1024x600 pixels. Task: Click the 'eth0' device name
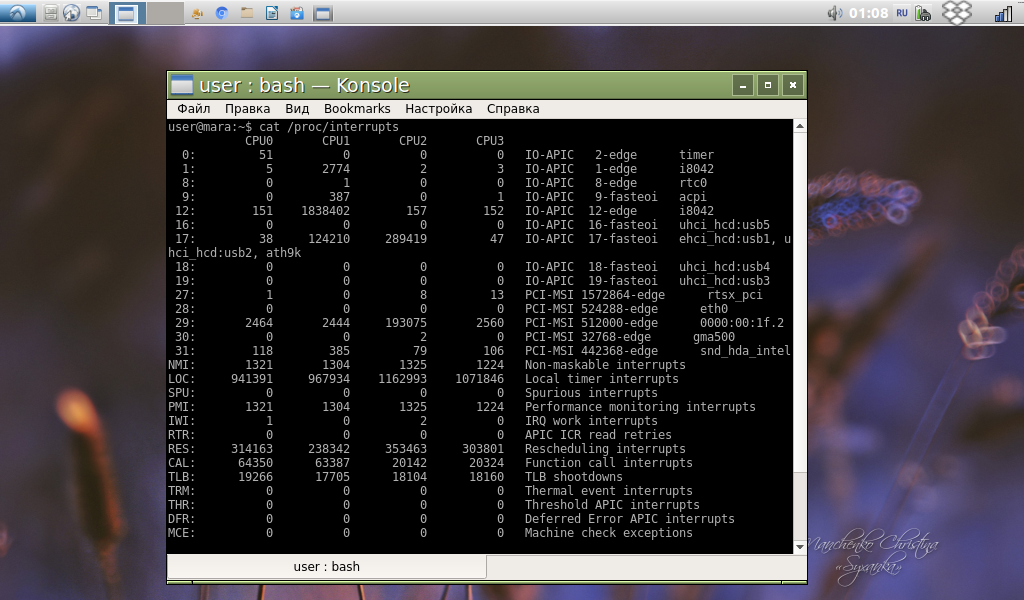click(714, 309)
